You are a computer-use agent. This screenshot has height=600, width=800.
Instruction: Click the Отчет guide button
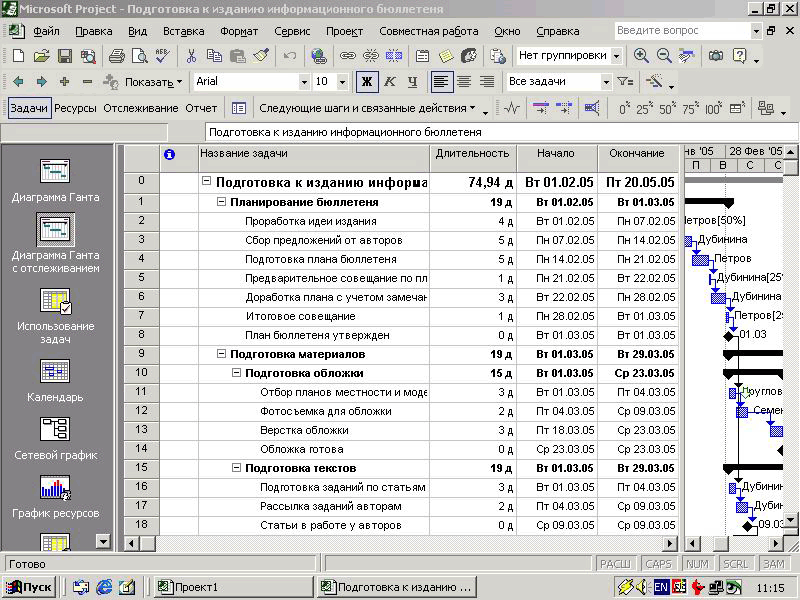click(201, 108)
